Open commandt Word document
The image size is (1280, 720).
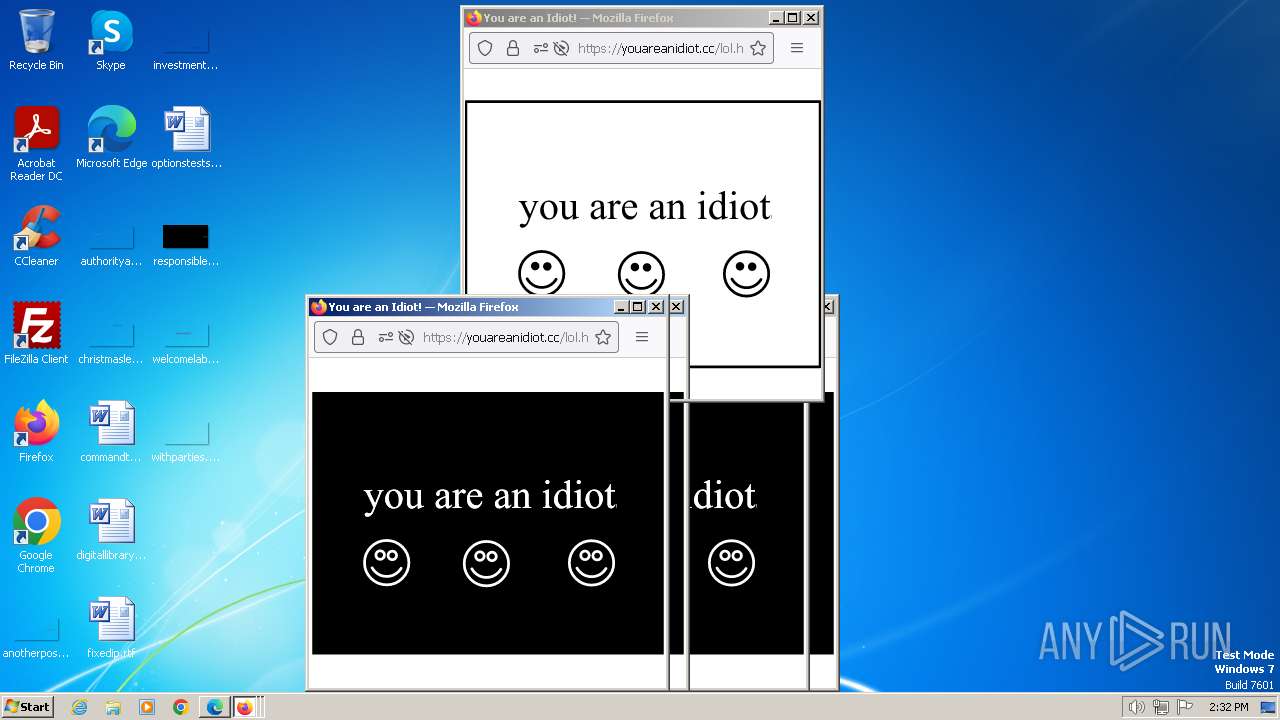tap(111, 432)
